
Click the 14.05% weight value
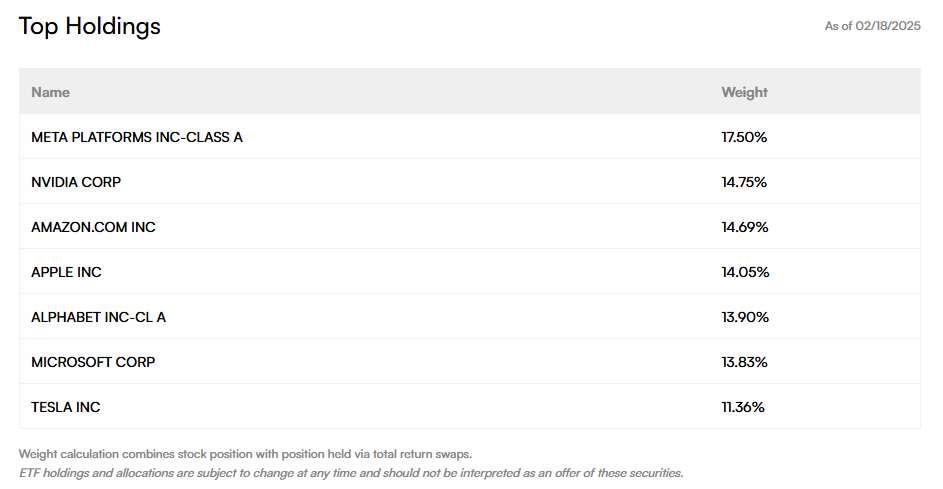744,272
